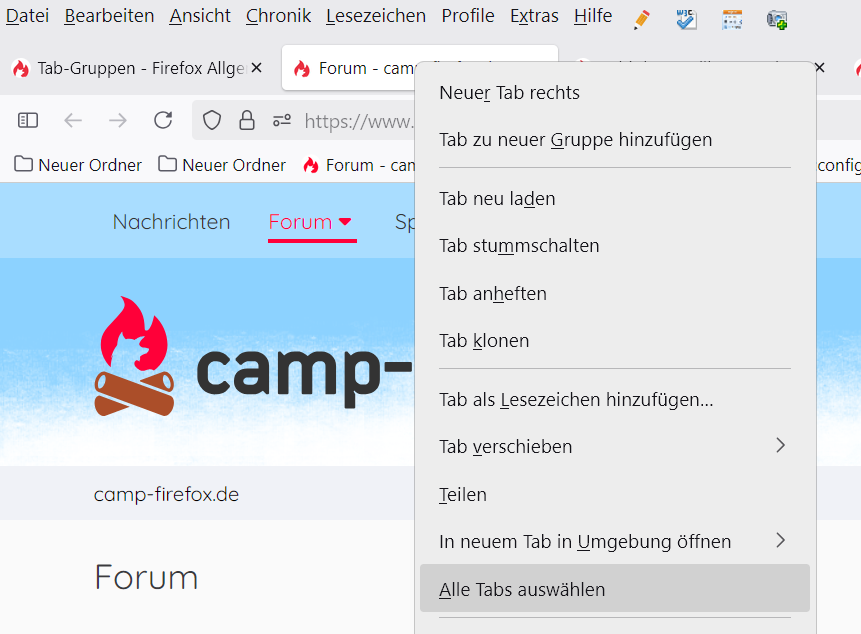Click the padlock site security icon
The height and width of the screenshot is (634, 861).
point(247,120)
